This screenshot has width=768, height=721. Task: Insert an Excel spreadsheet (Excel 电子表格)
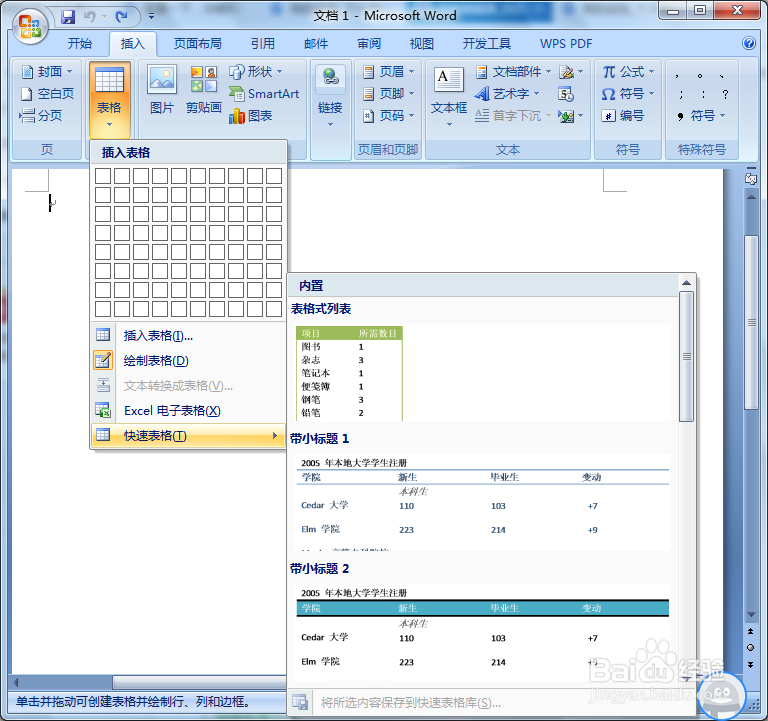(188, 410)
